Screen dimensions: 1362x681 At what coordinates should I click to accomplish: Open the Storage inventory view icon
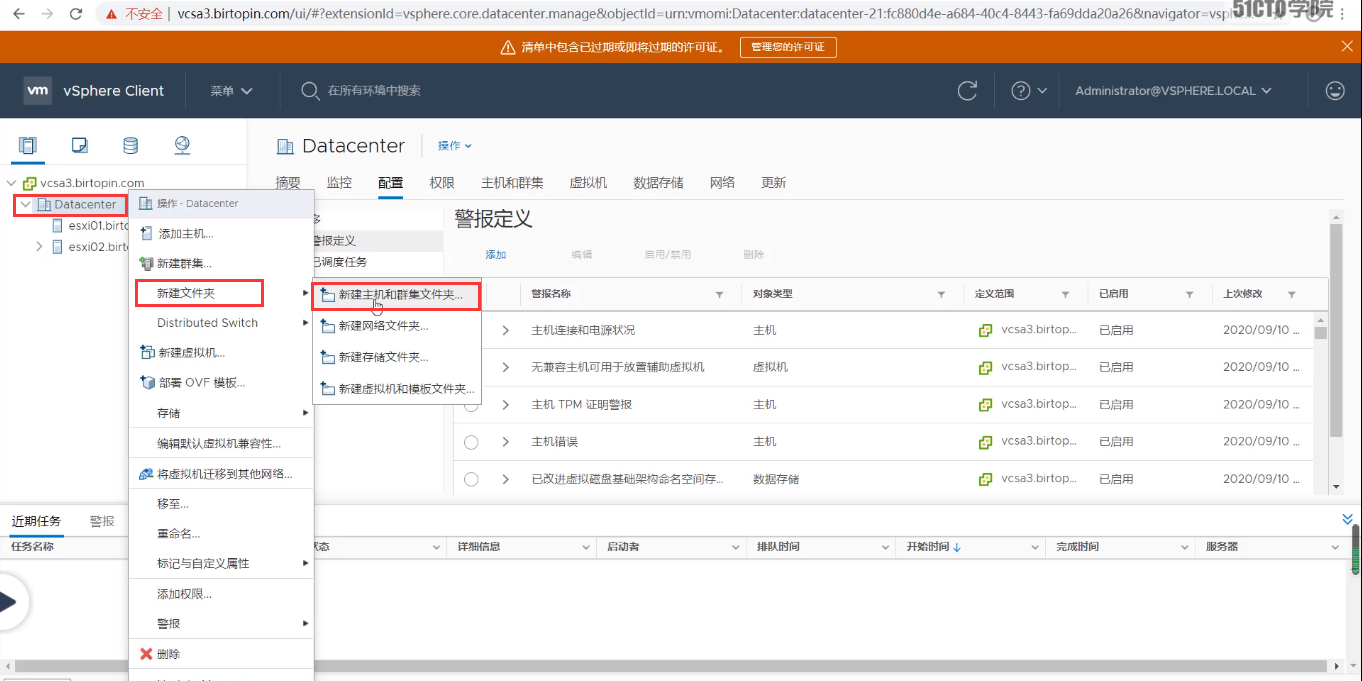coord(130,146)
